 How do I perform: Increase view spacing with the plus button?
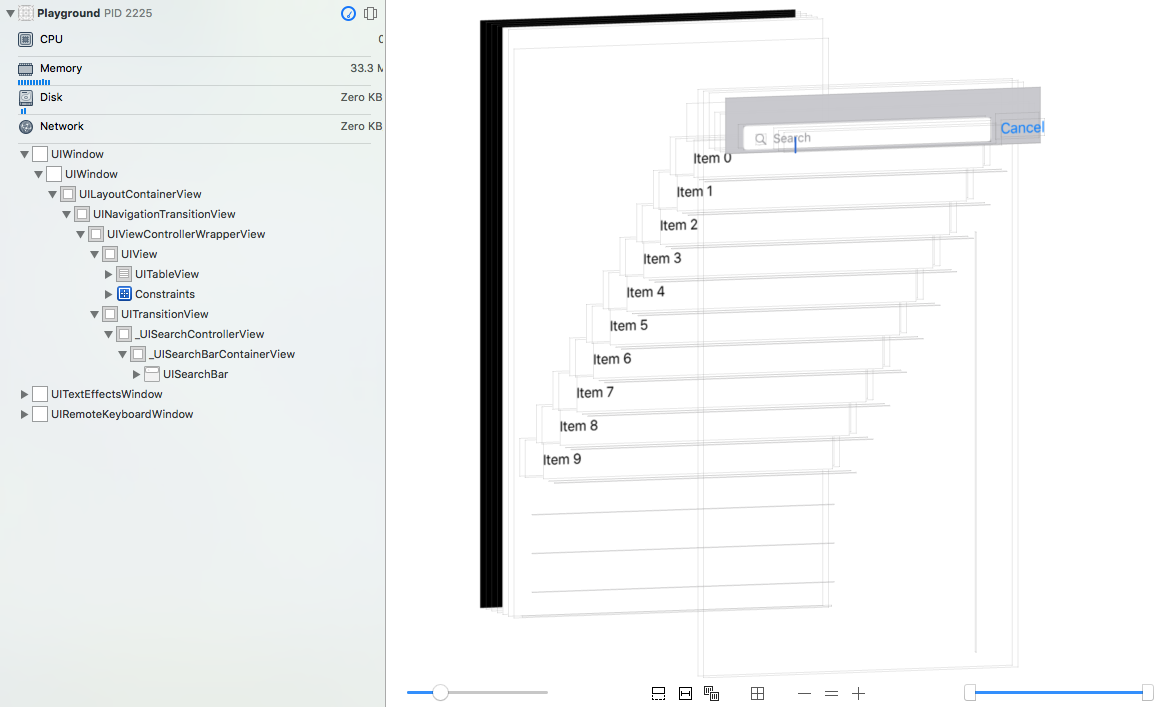(x=858, y=692)
